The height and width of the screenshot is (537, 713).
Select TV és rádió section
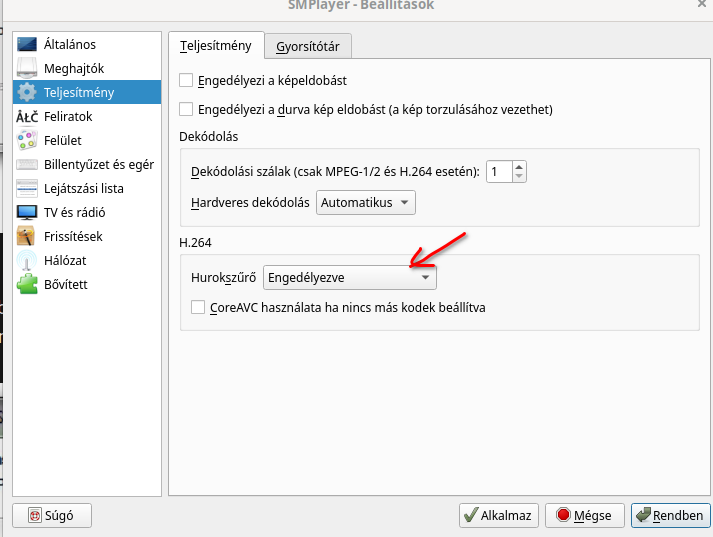pos(87,212)
